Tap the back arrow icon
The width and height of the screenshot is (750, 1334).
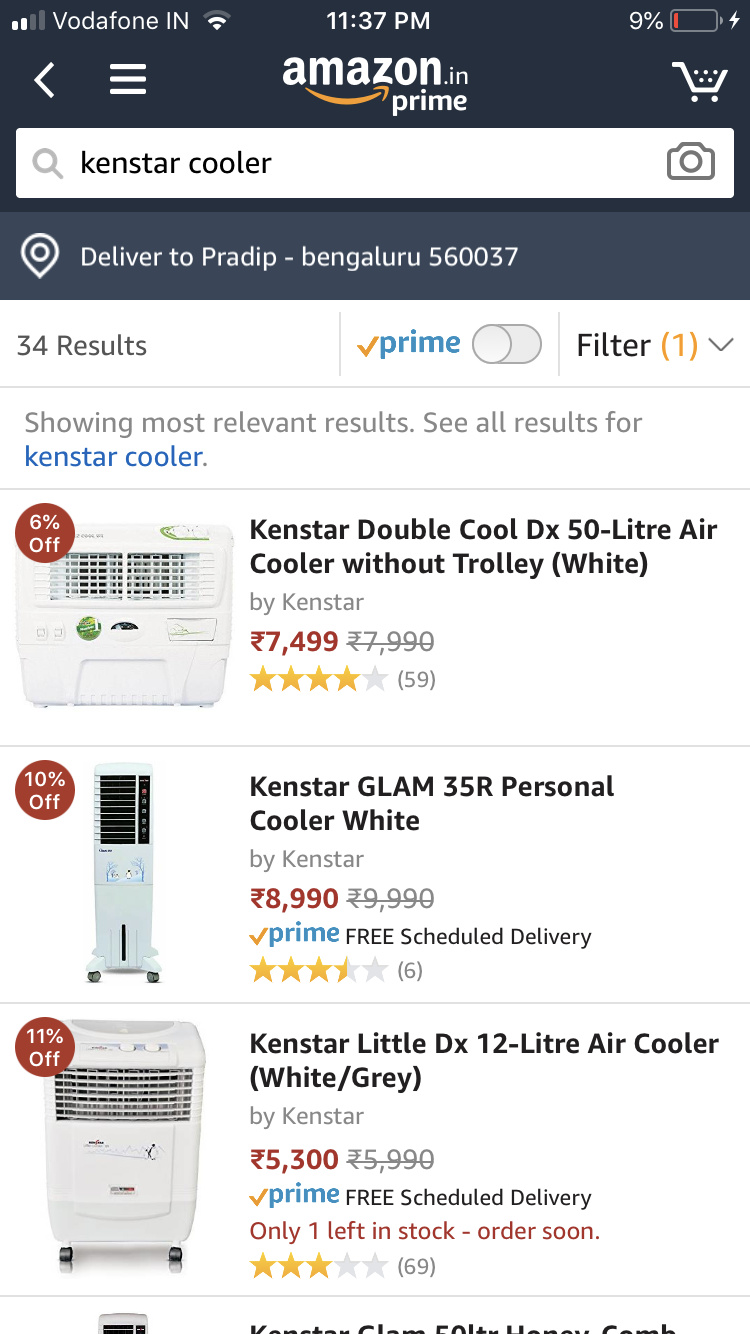44,80
